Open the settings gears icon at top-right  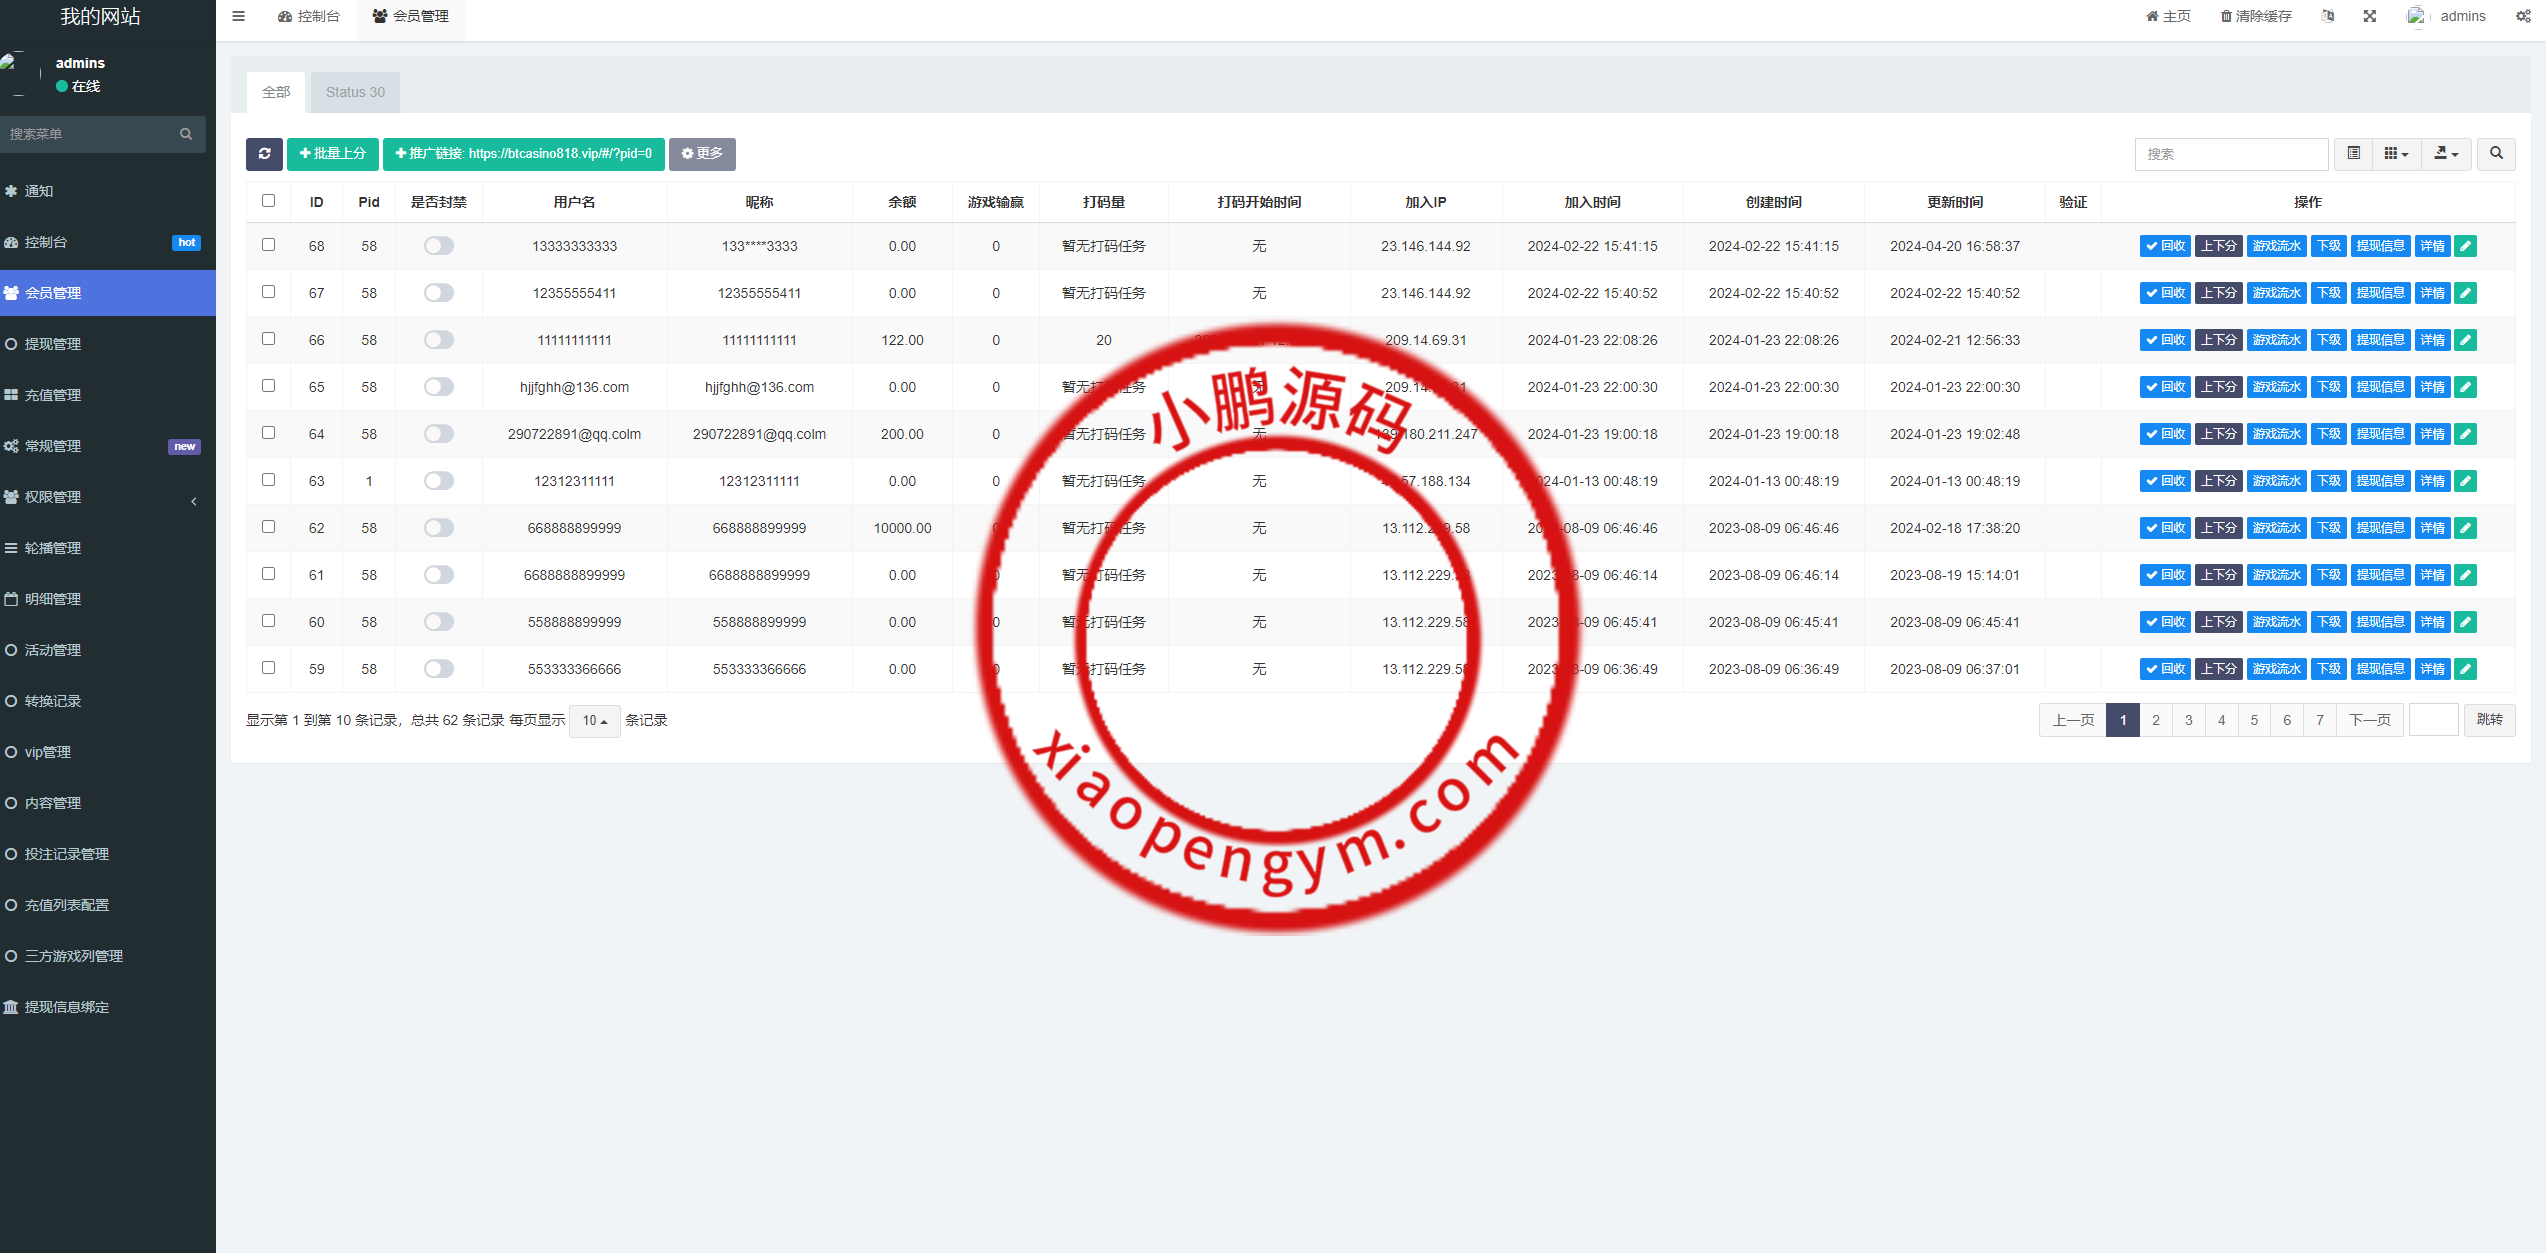[2523, 16]
